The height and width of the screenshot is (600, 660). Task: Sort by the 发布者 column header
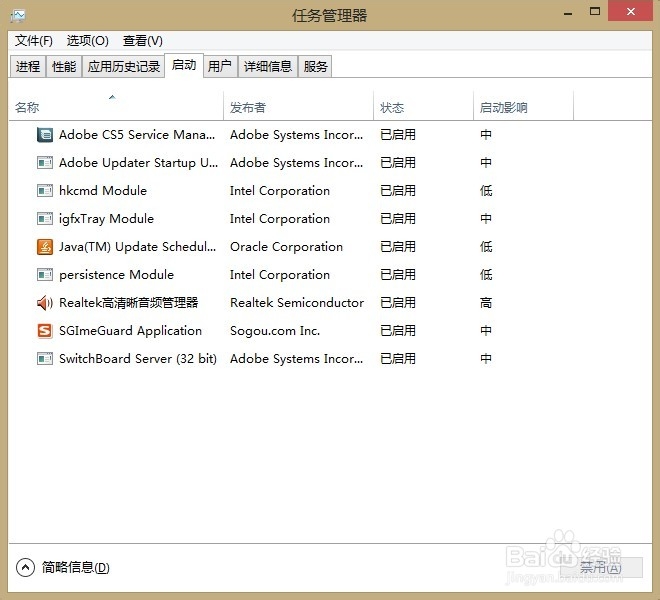click(x=298, y=107)
